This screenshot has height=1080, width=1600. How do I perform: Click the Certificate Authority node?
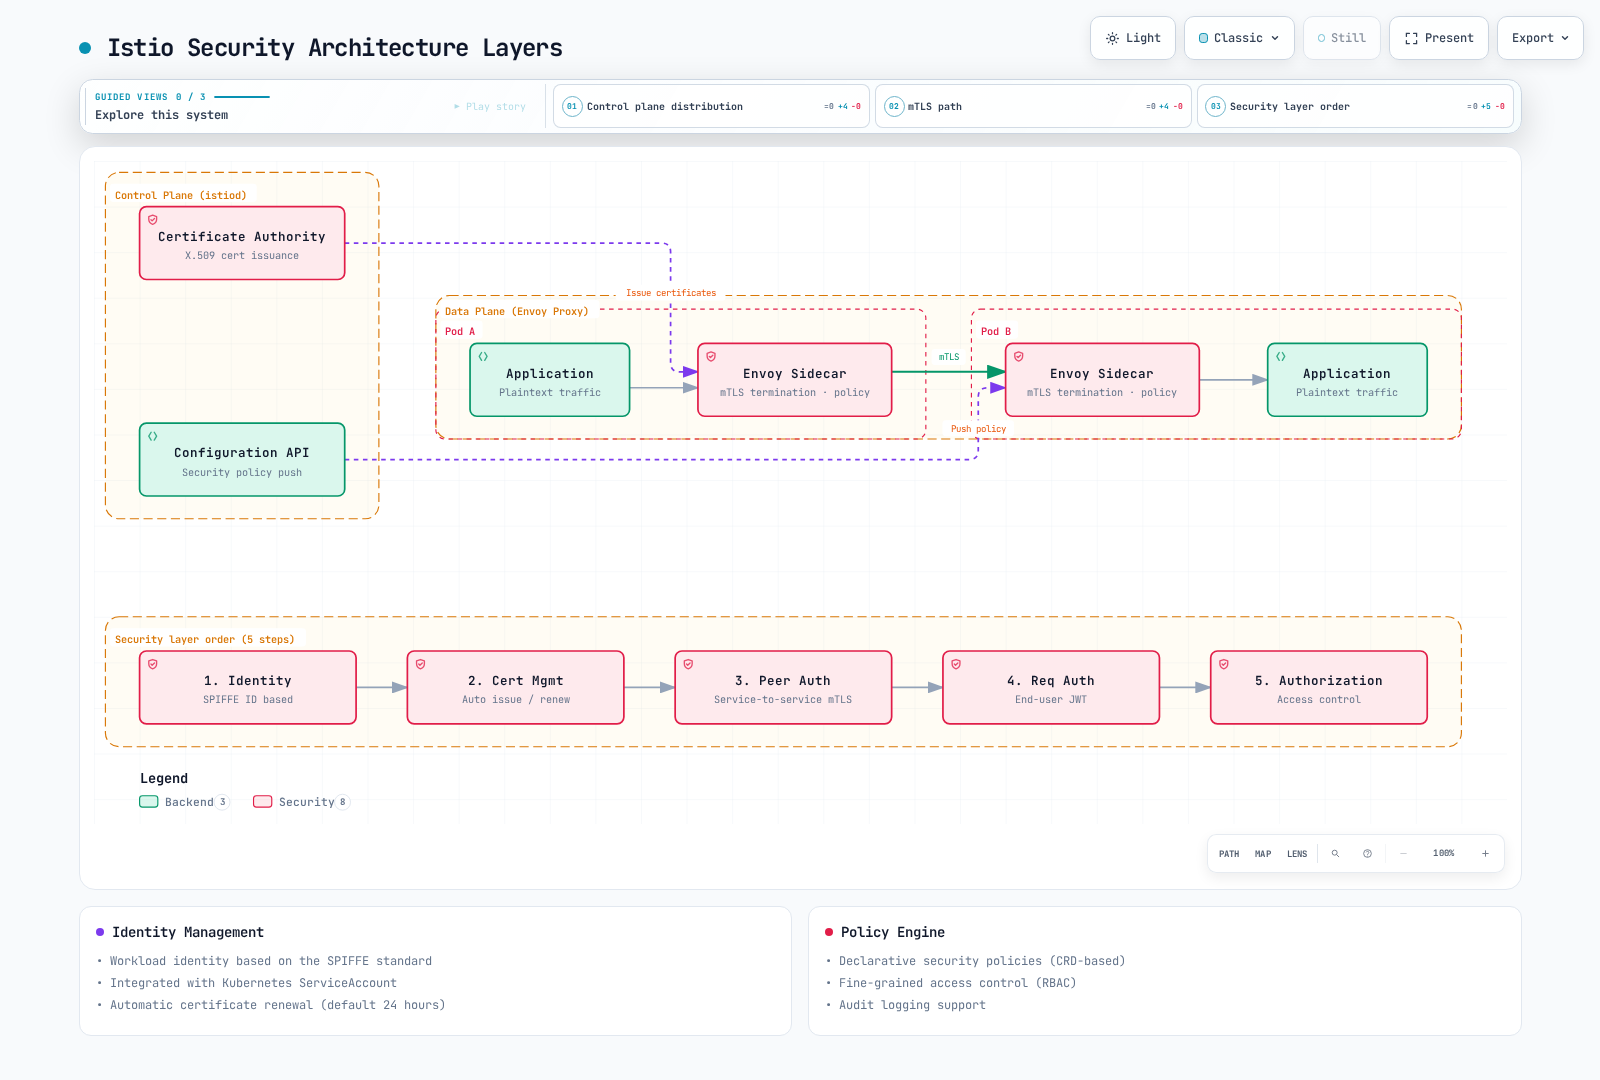point(242,243)
